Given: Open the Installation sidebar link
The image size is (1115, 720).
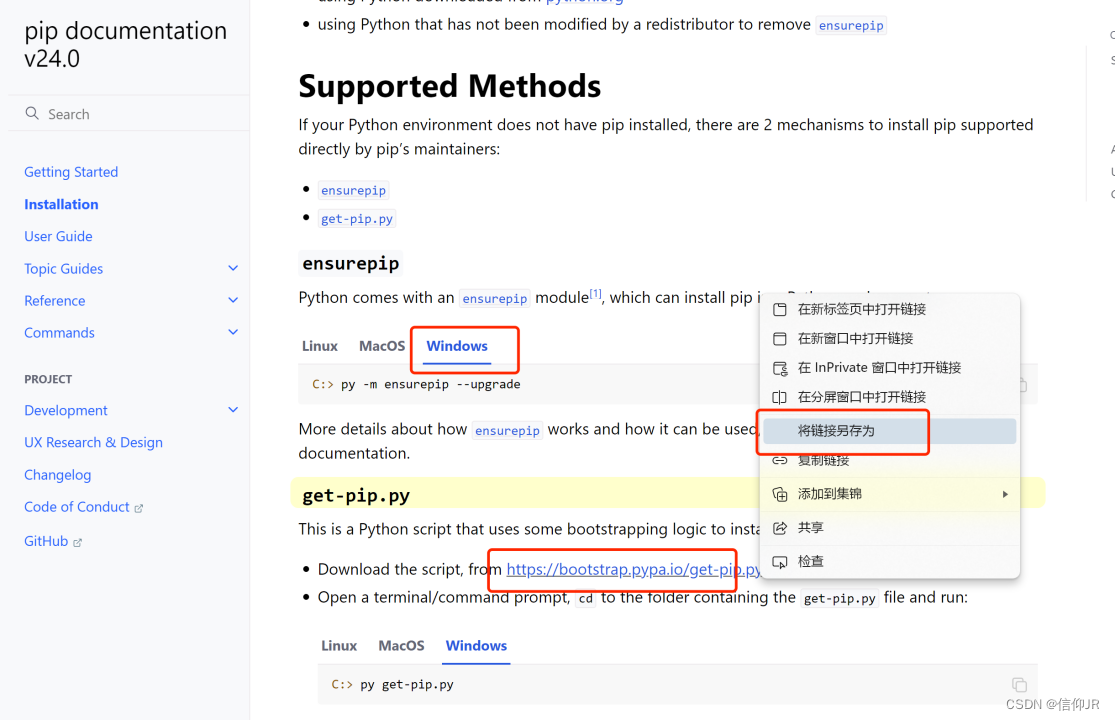Looking at the screenshot, I should (x=61, y=205).
